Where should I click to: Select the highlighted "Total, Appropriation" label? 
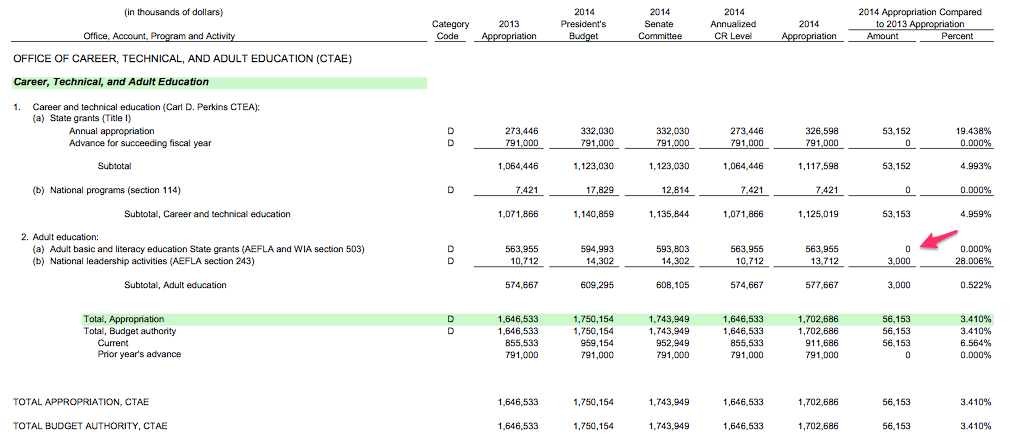pyautogui.click(x=124, y=319)
